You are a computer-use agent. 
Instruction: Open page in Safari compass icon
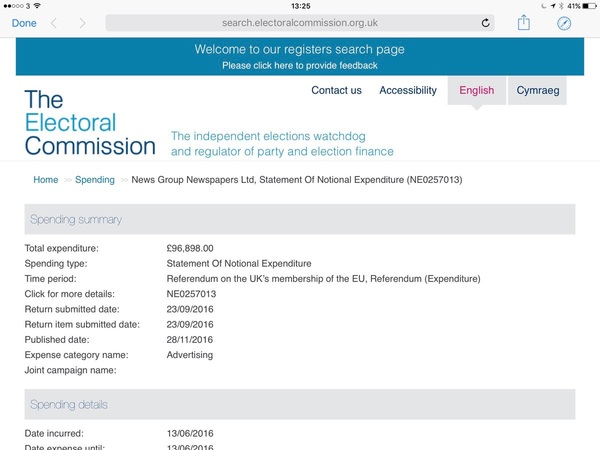click(x=564, y=23)
